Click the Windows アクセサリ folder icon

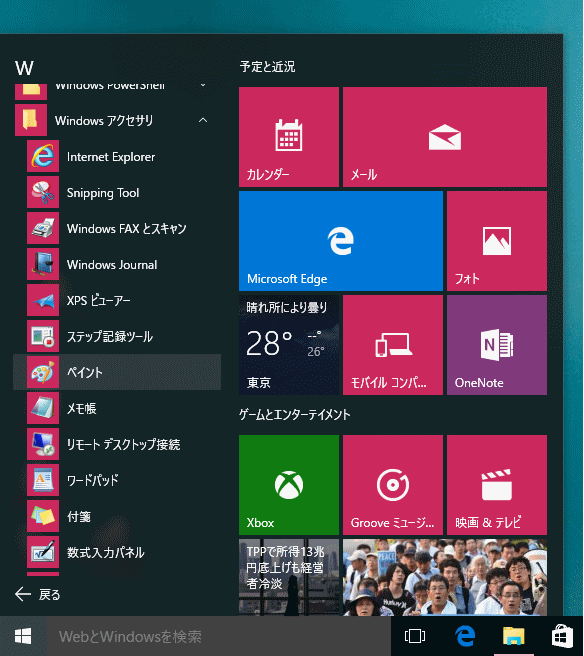[x=31, y=120]
